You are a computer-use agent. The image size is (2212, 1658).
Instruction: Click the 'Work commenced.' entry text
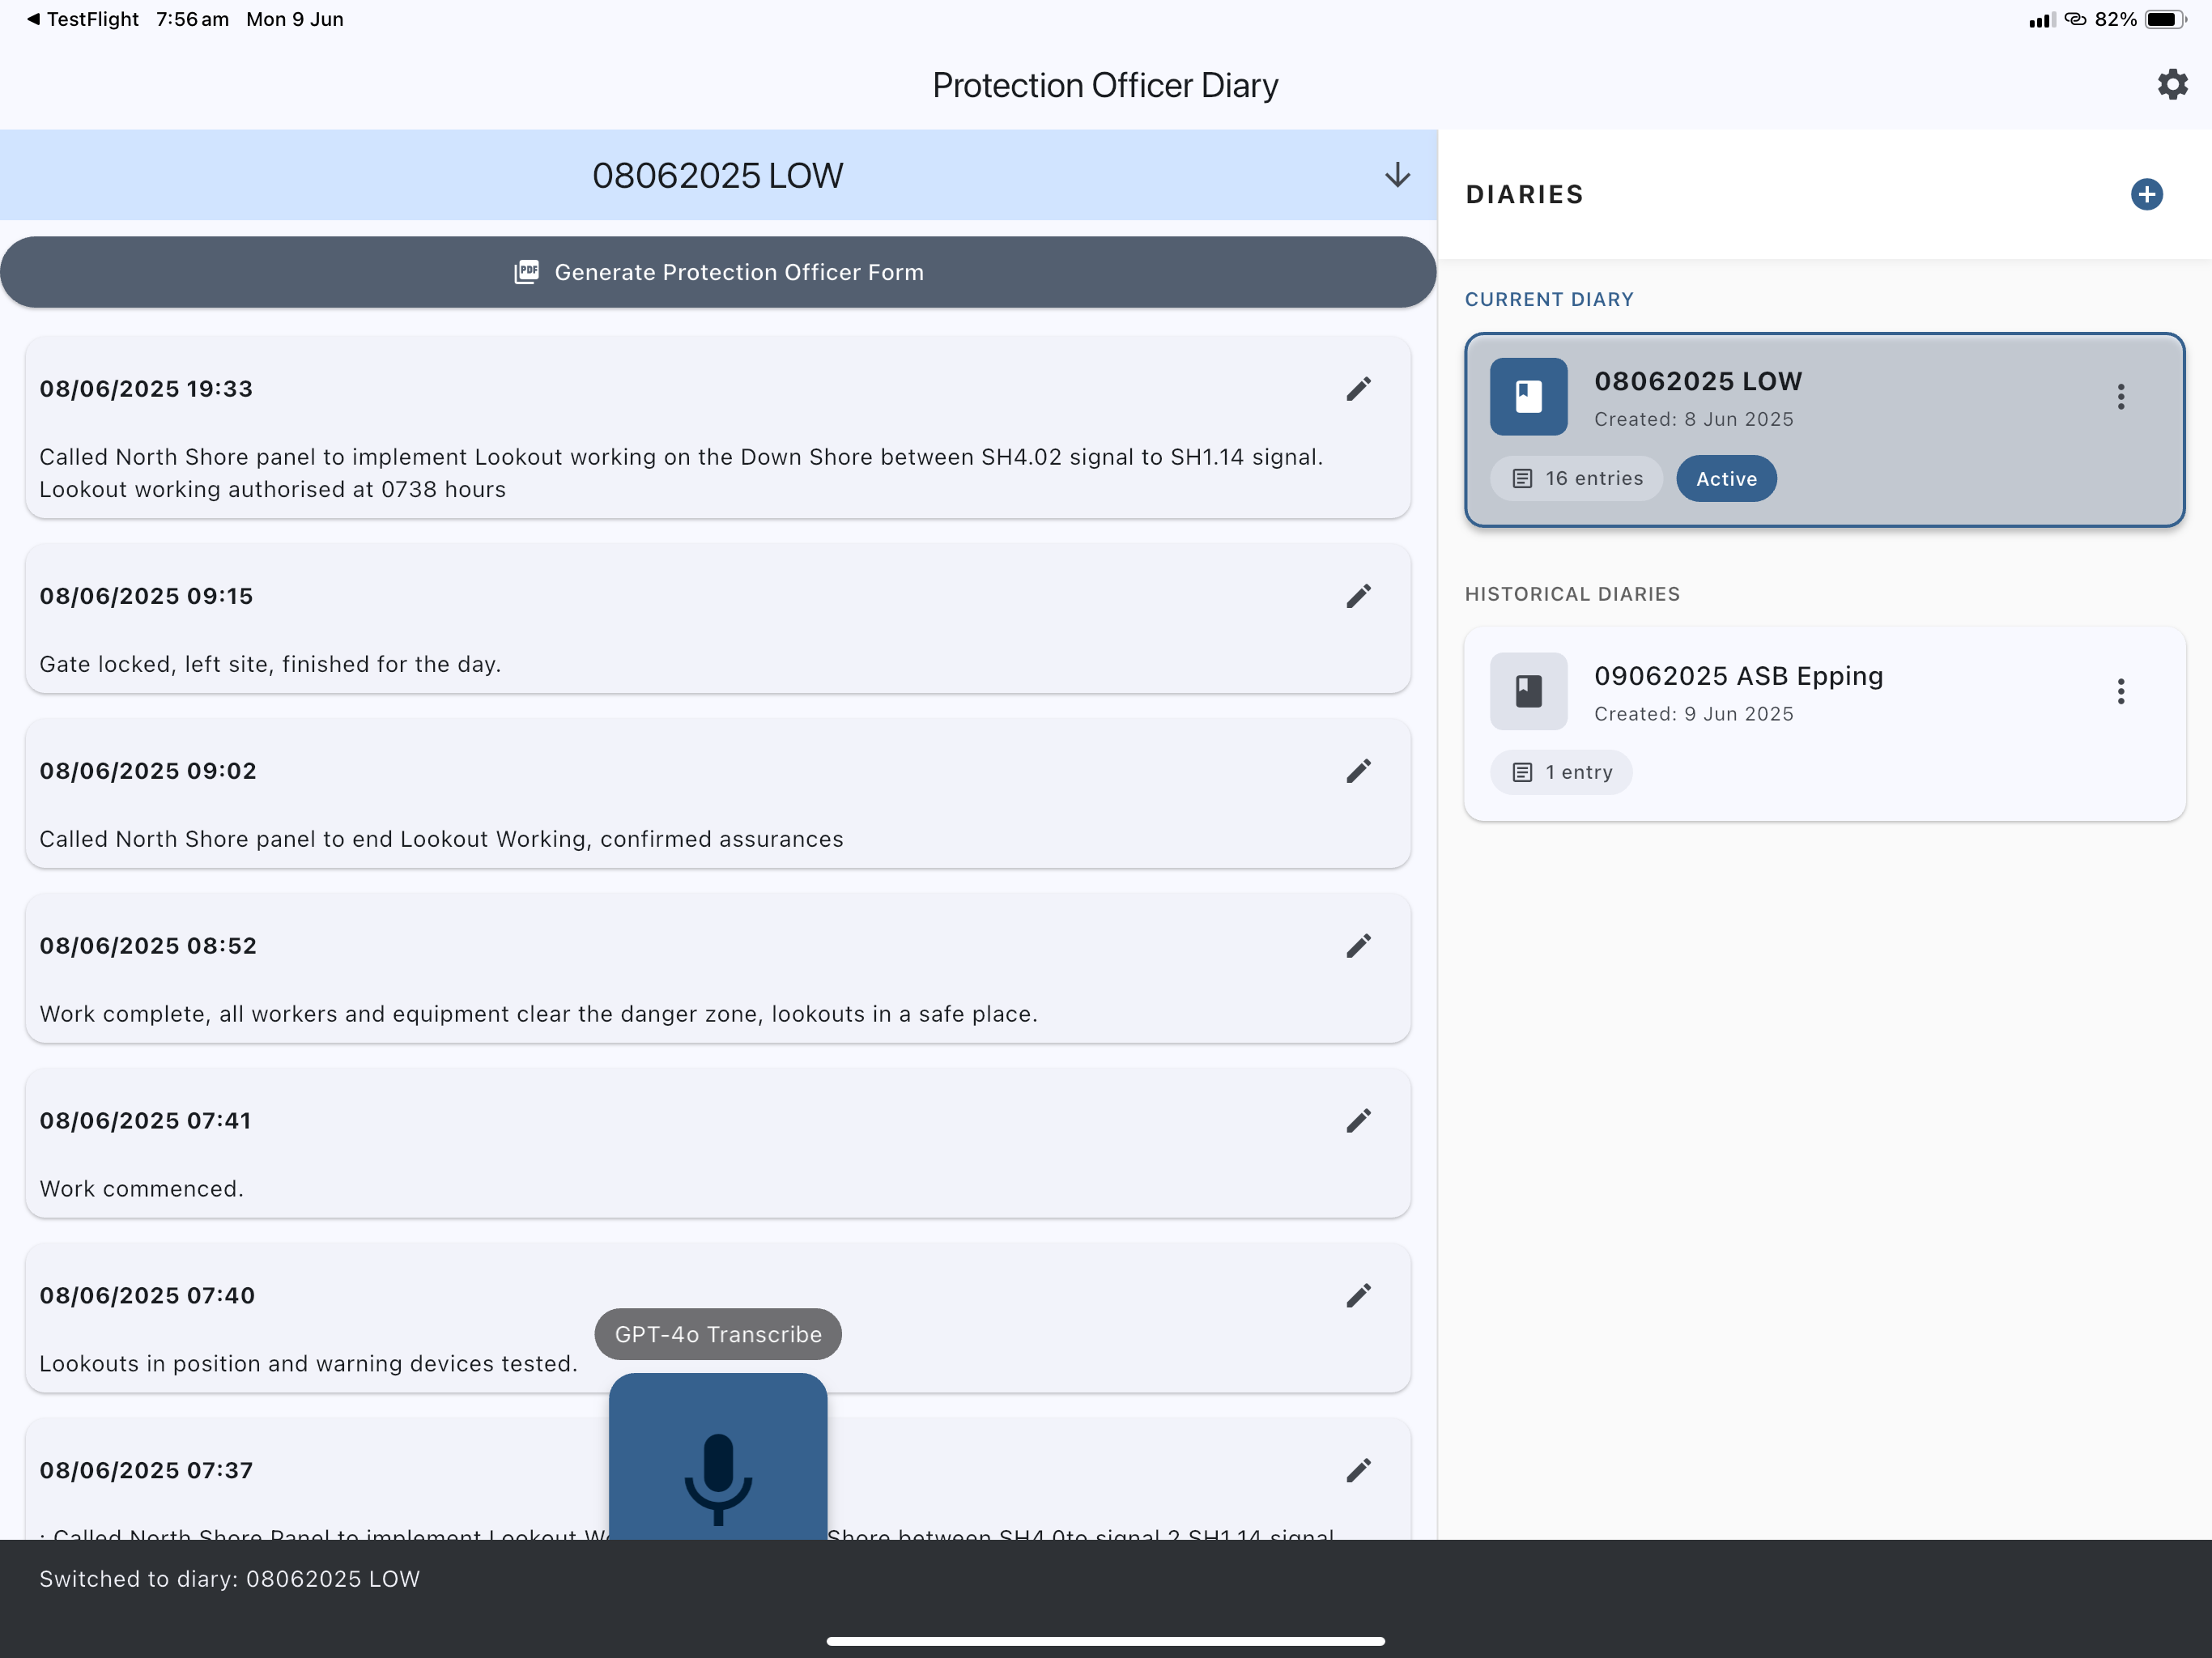click(x=141, y=1189)
